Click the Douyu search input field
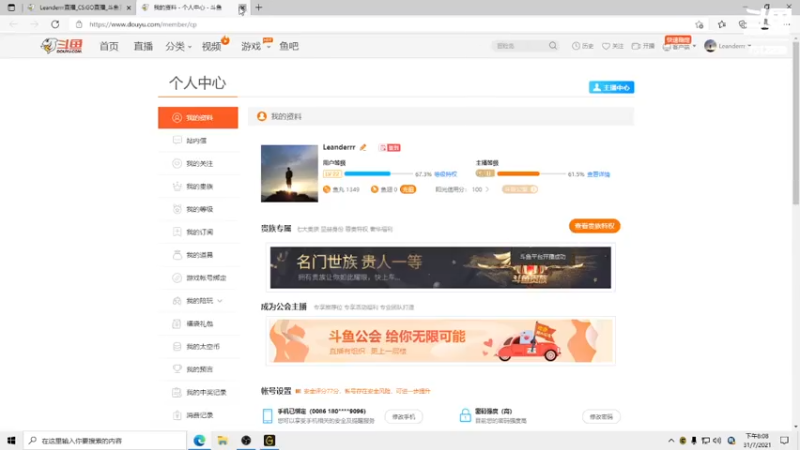 (x=520, y=46)
